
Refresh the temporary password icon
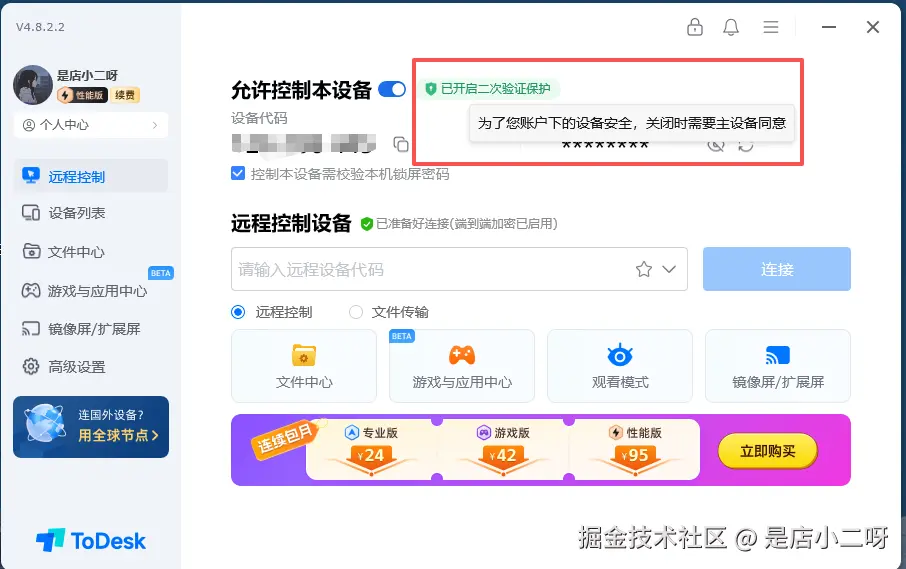[746, 144]
